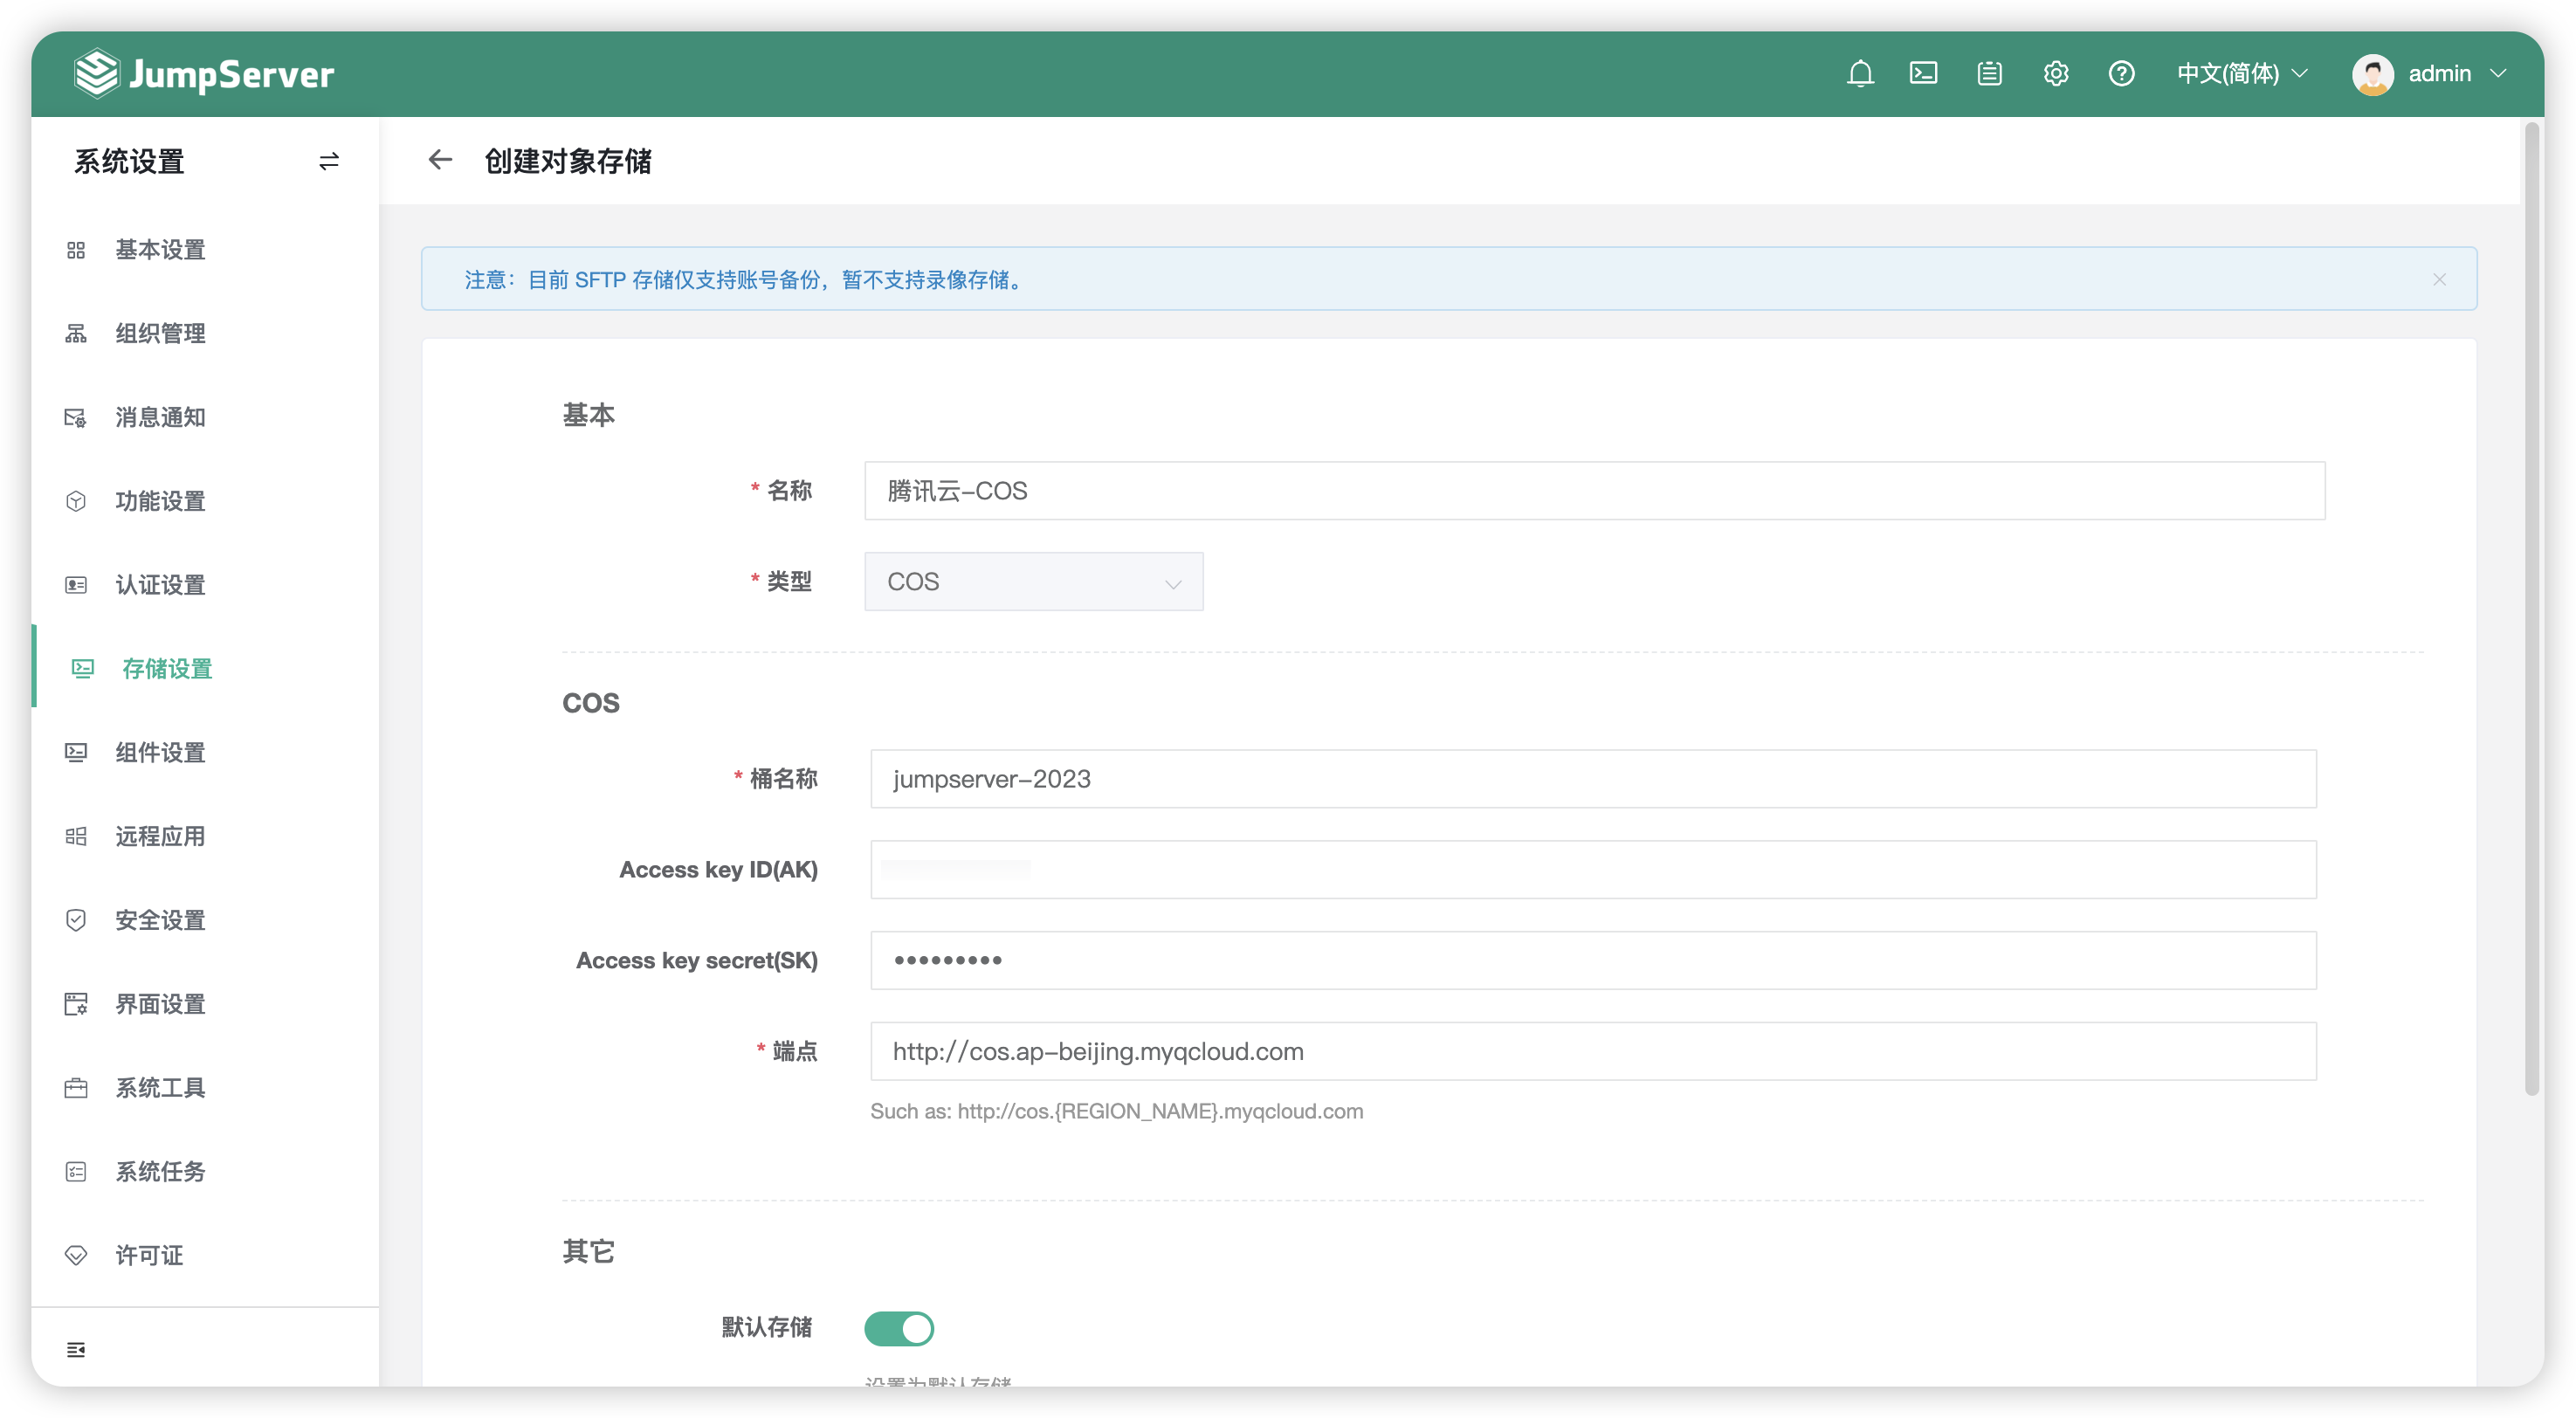The image size is (2576, 1418).
Task: Click the admin user avatar
Action: pos(2372,74)
